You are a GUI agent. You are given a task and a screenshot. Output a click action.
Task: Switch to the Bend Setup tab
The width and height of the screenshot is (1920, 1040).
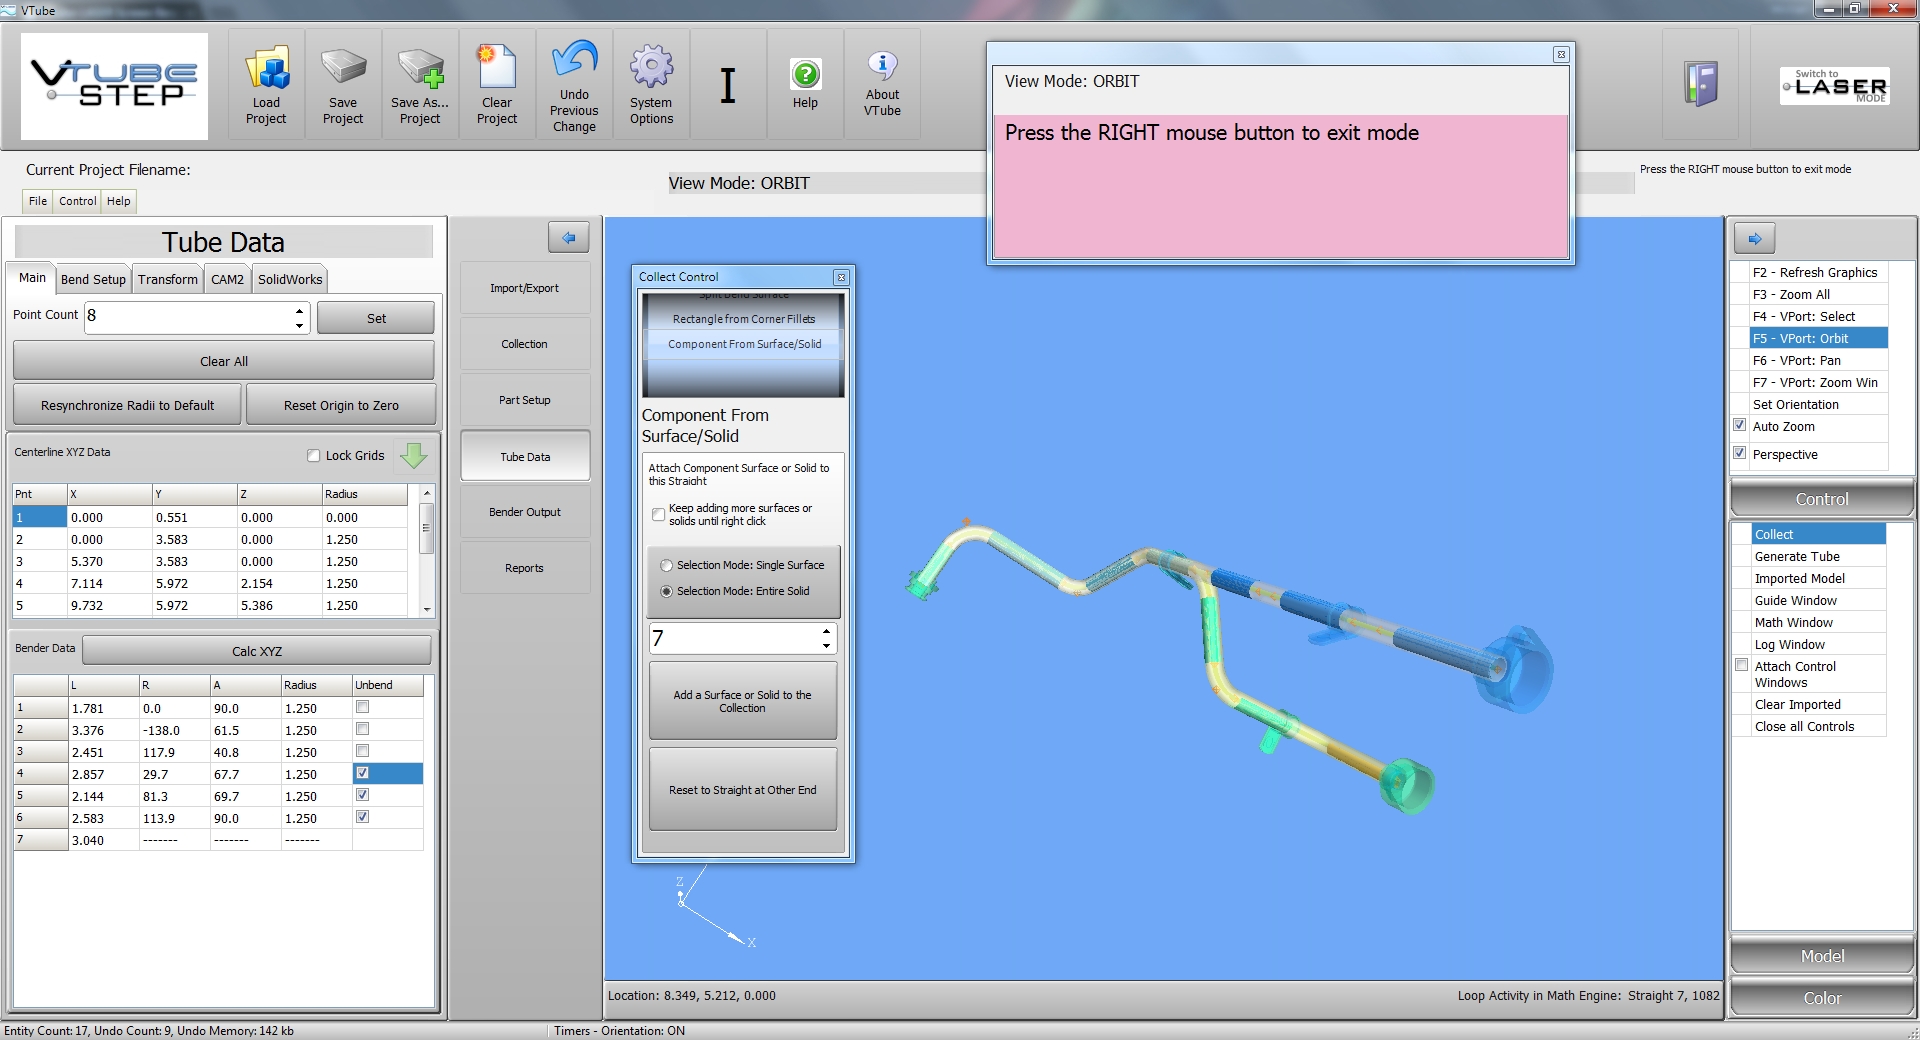point(93,280)
